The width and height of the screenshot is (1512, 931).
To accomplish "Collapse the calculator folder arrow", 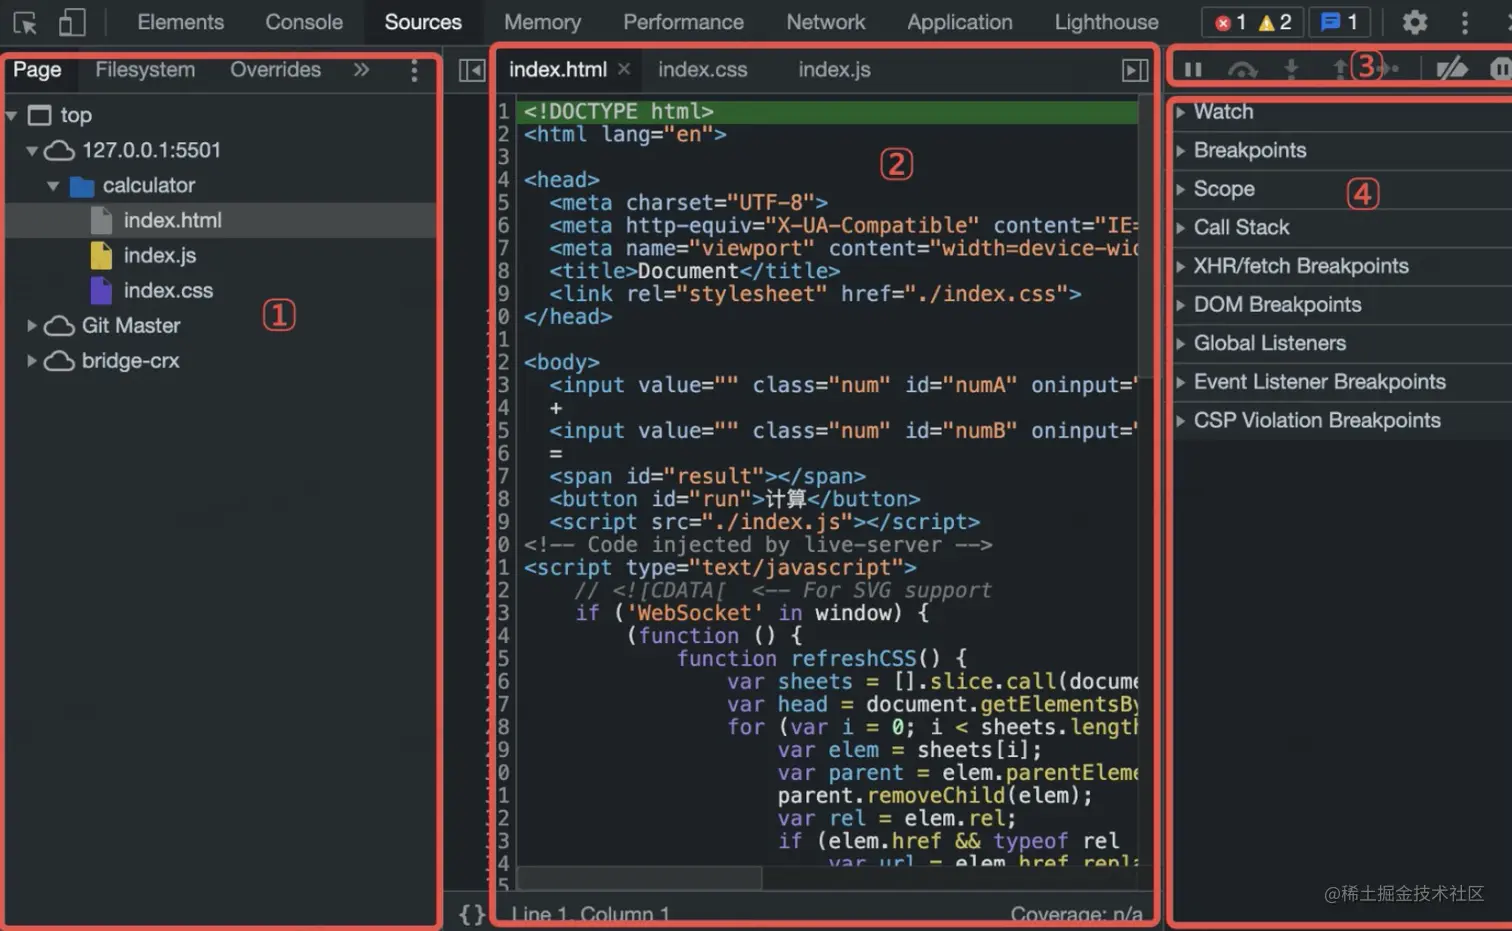I will [x=53, y=186].
